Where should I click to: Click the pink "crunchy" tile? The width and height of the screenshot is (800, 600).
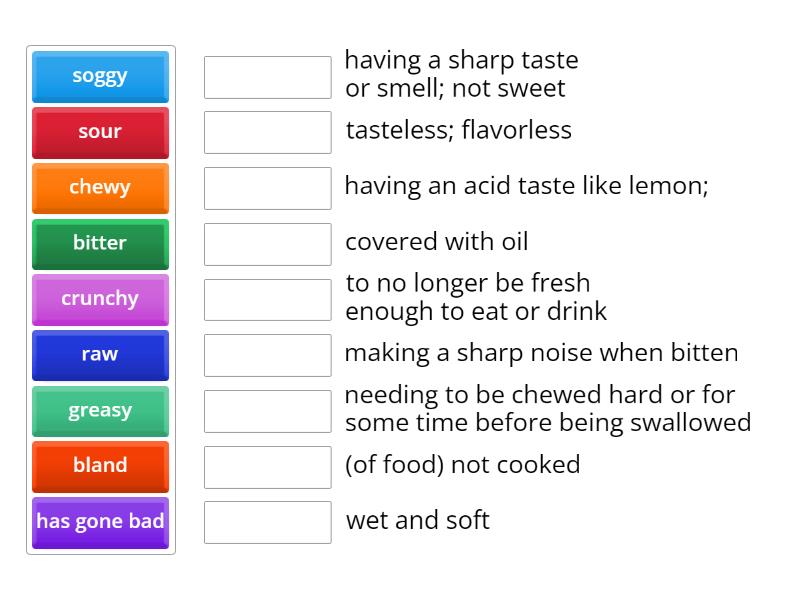[100, 299]
